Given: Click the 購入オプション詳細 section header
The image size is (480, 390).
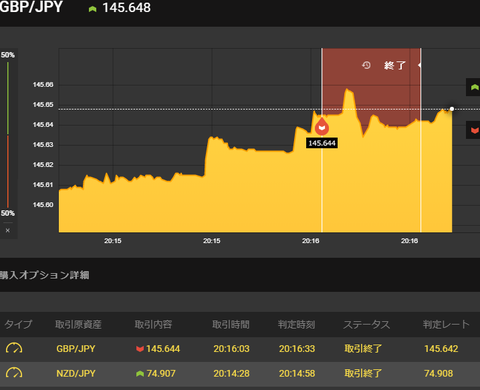Looking at the screenshot, I should pyautogui.click(x=44, y=275).
